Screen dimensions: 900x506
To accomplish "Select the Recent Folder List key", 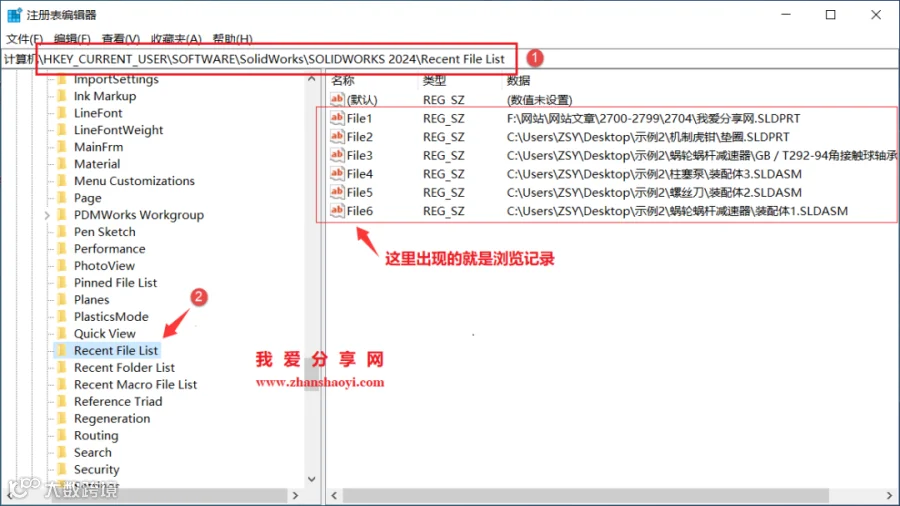I will tap(124, 368).
